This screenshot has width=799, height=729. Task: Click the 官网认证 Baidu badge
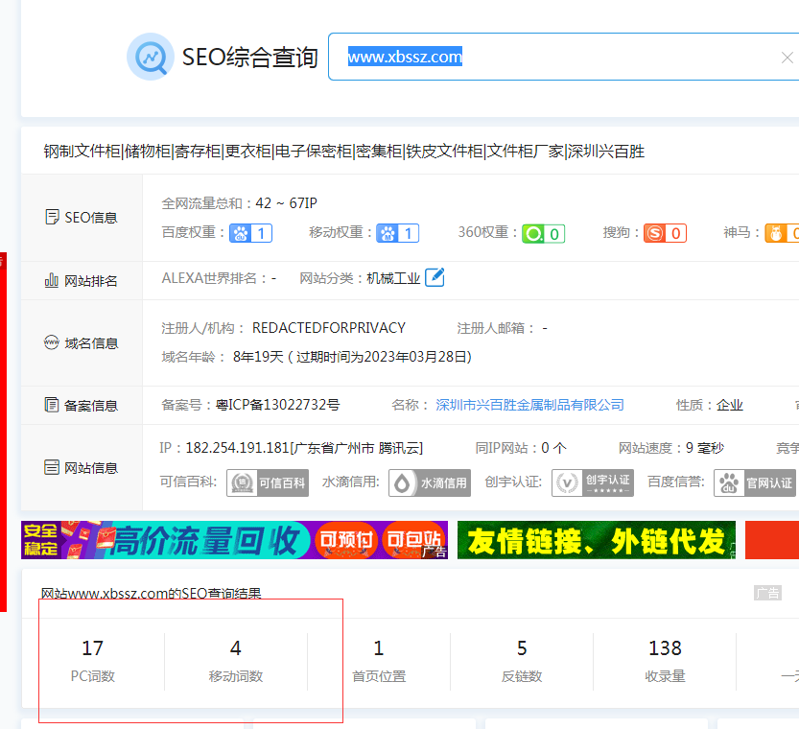755,483
